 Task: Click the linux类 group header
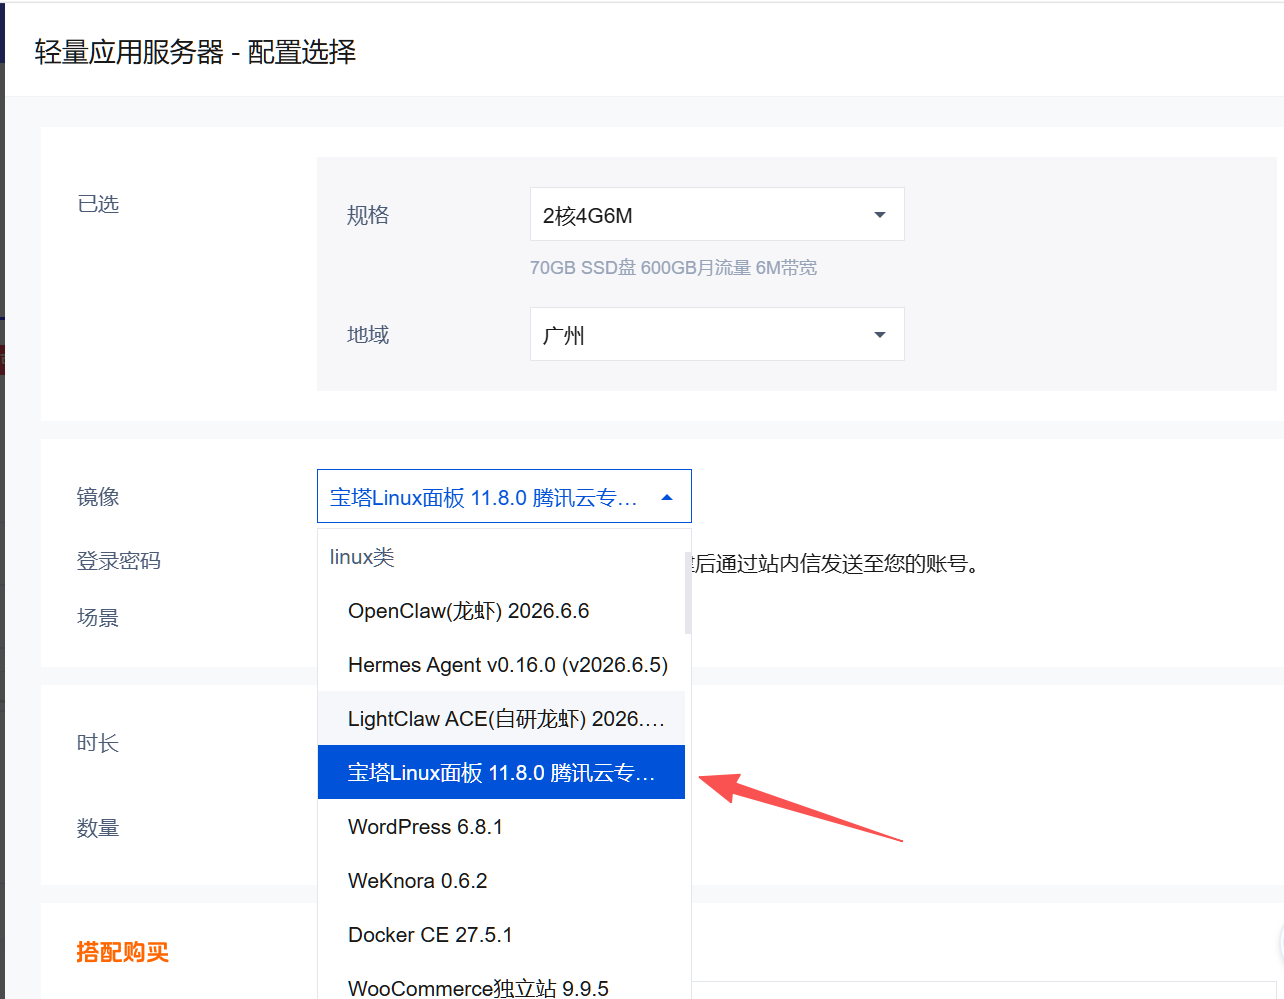tap(362, 557)
